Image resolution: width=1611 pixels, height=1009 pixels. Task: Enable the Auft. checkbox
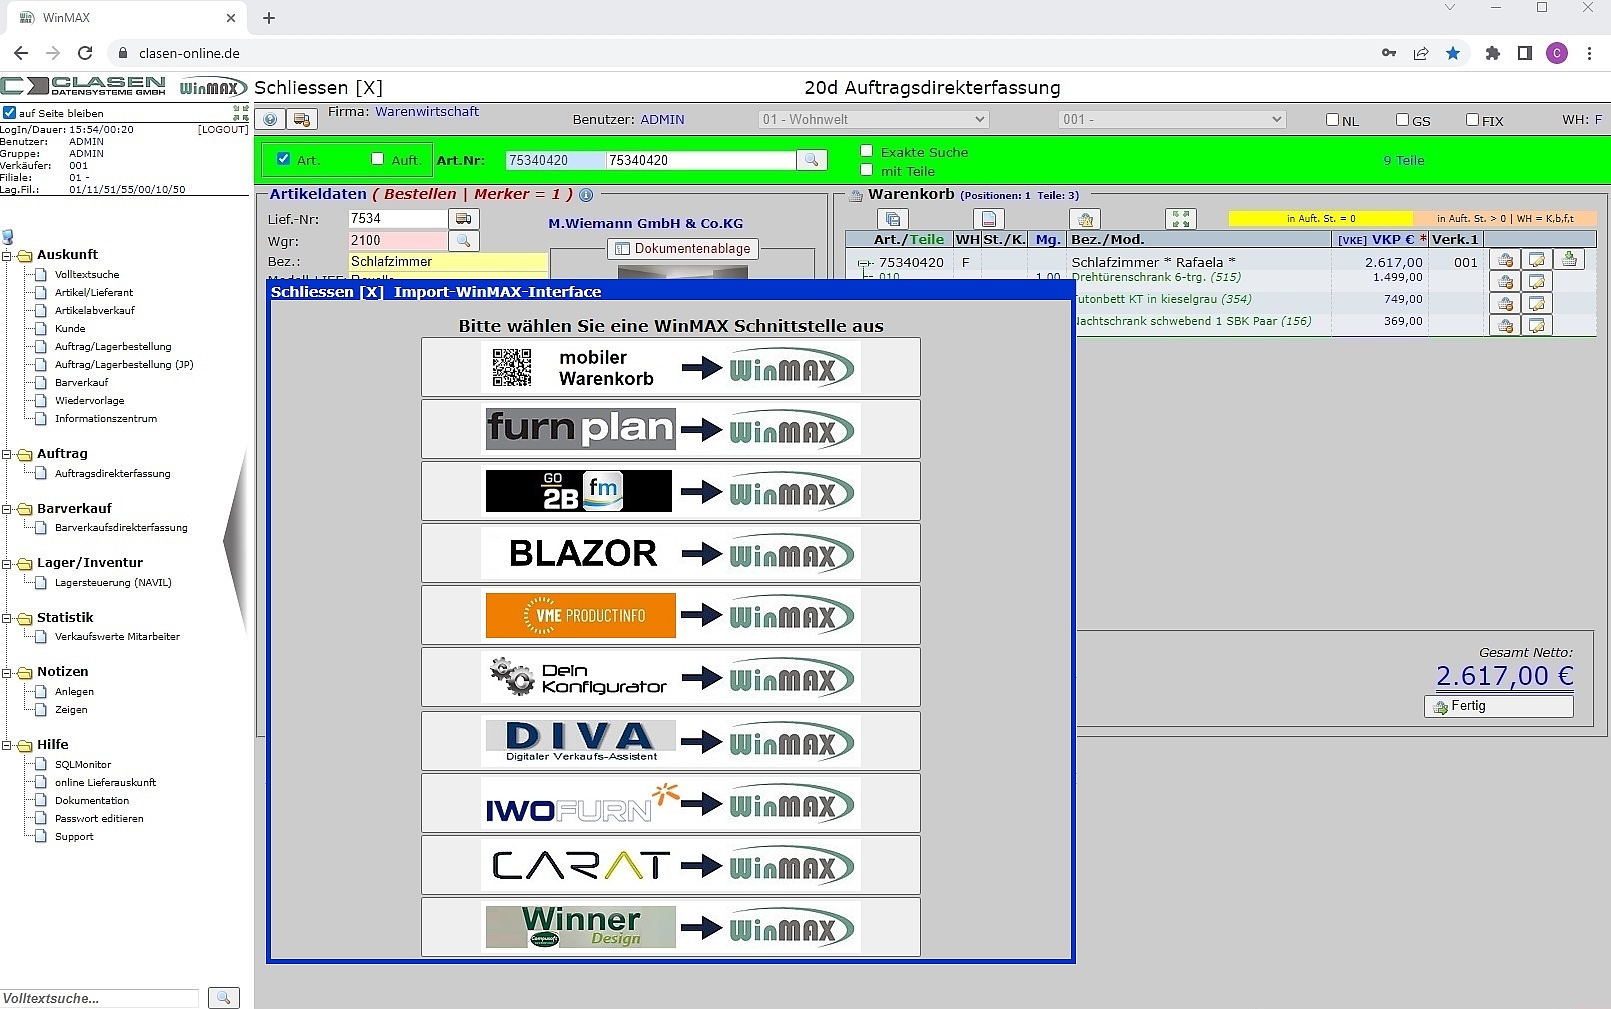[378, 159]
